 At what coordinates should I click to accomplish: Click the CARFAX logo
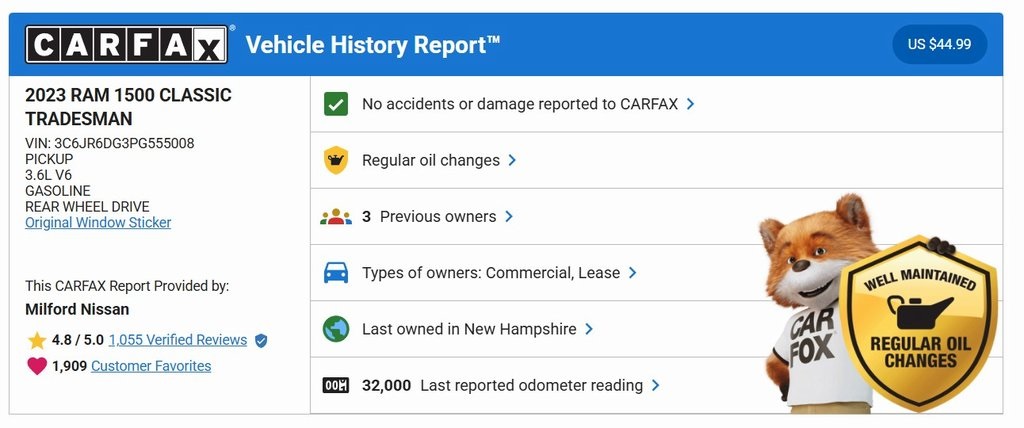point(127,45)
